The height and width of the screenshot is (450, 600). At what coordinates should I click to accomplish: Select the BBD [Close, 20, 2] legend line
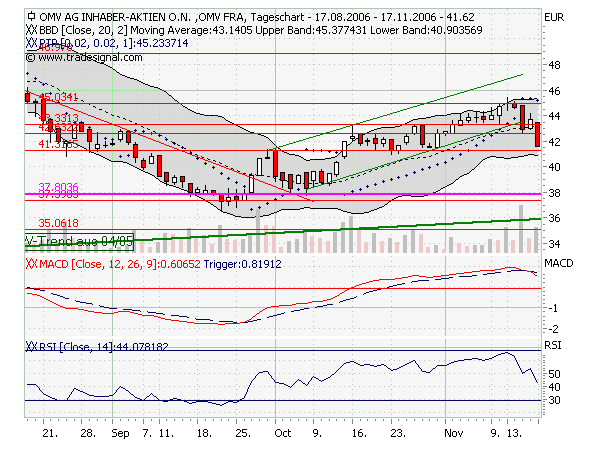(261, 30)
